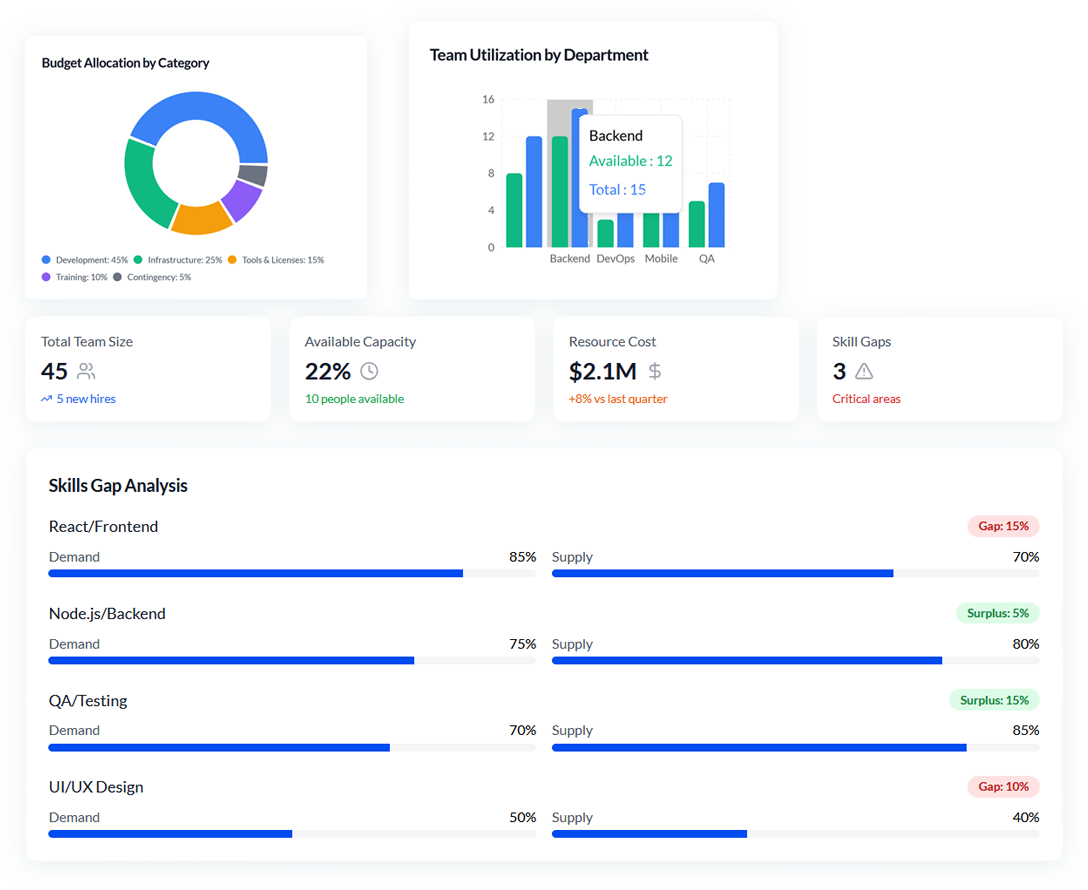Click the DevOps axis label
The image size is (1088, 890).
615,259
